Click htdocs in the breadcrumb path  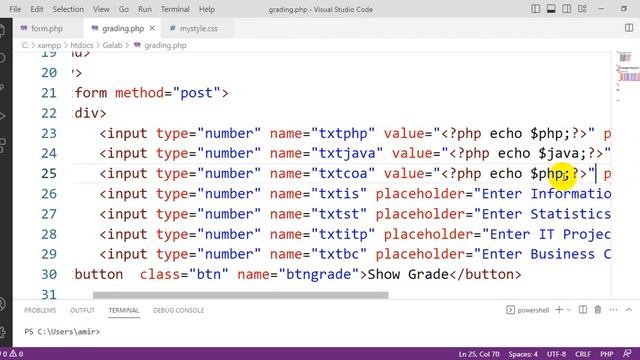coord(82,45)
